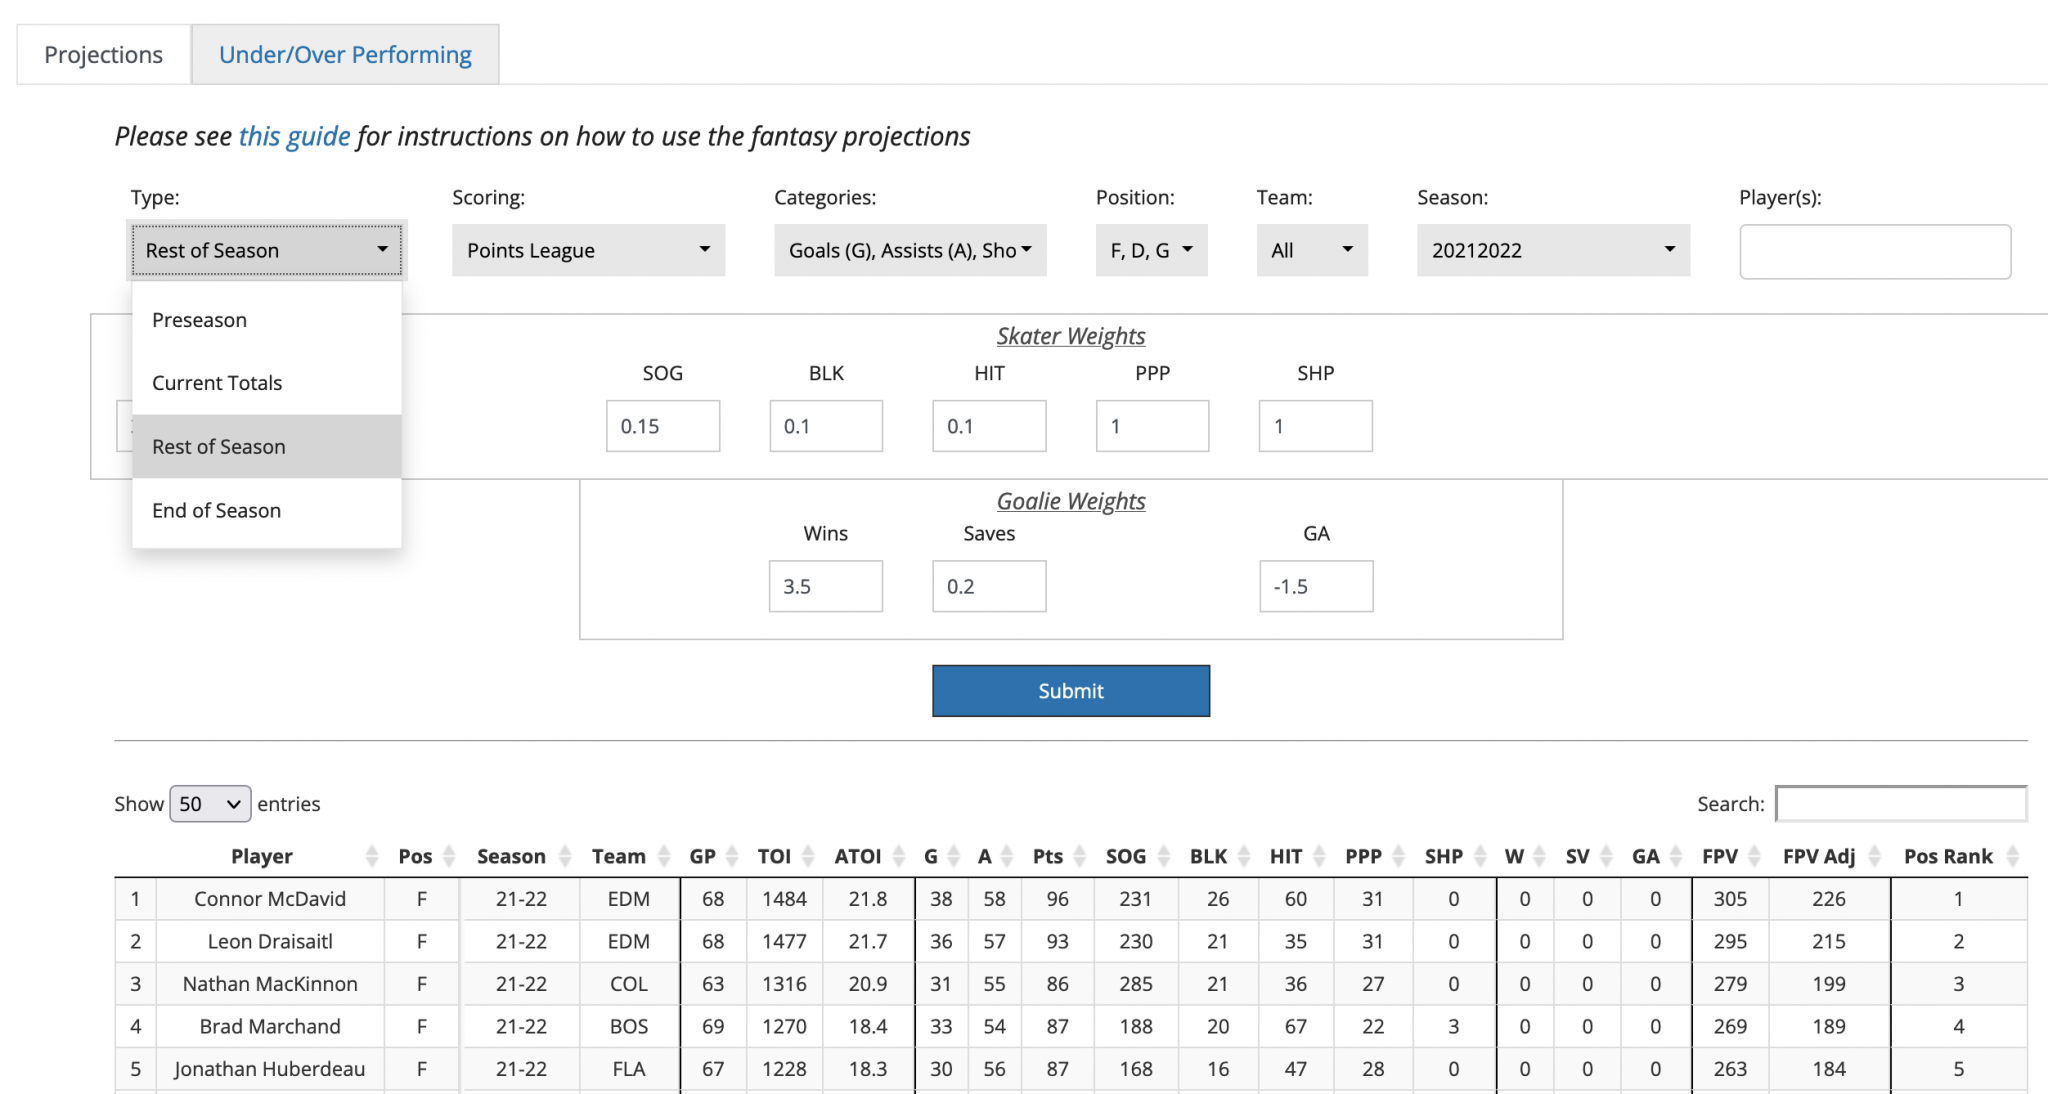
Task: Sort by Pos Rank column arrows
Action: point(2012,856)
